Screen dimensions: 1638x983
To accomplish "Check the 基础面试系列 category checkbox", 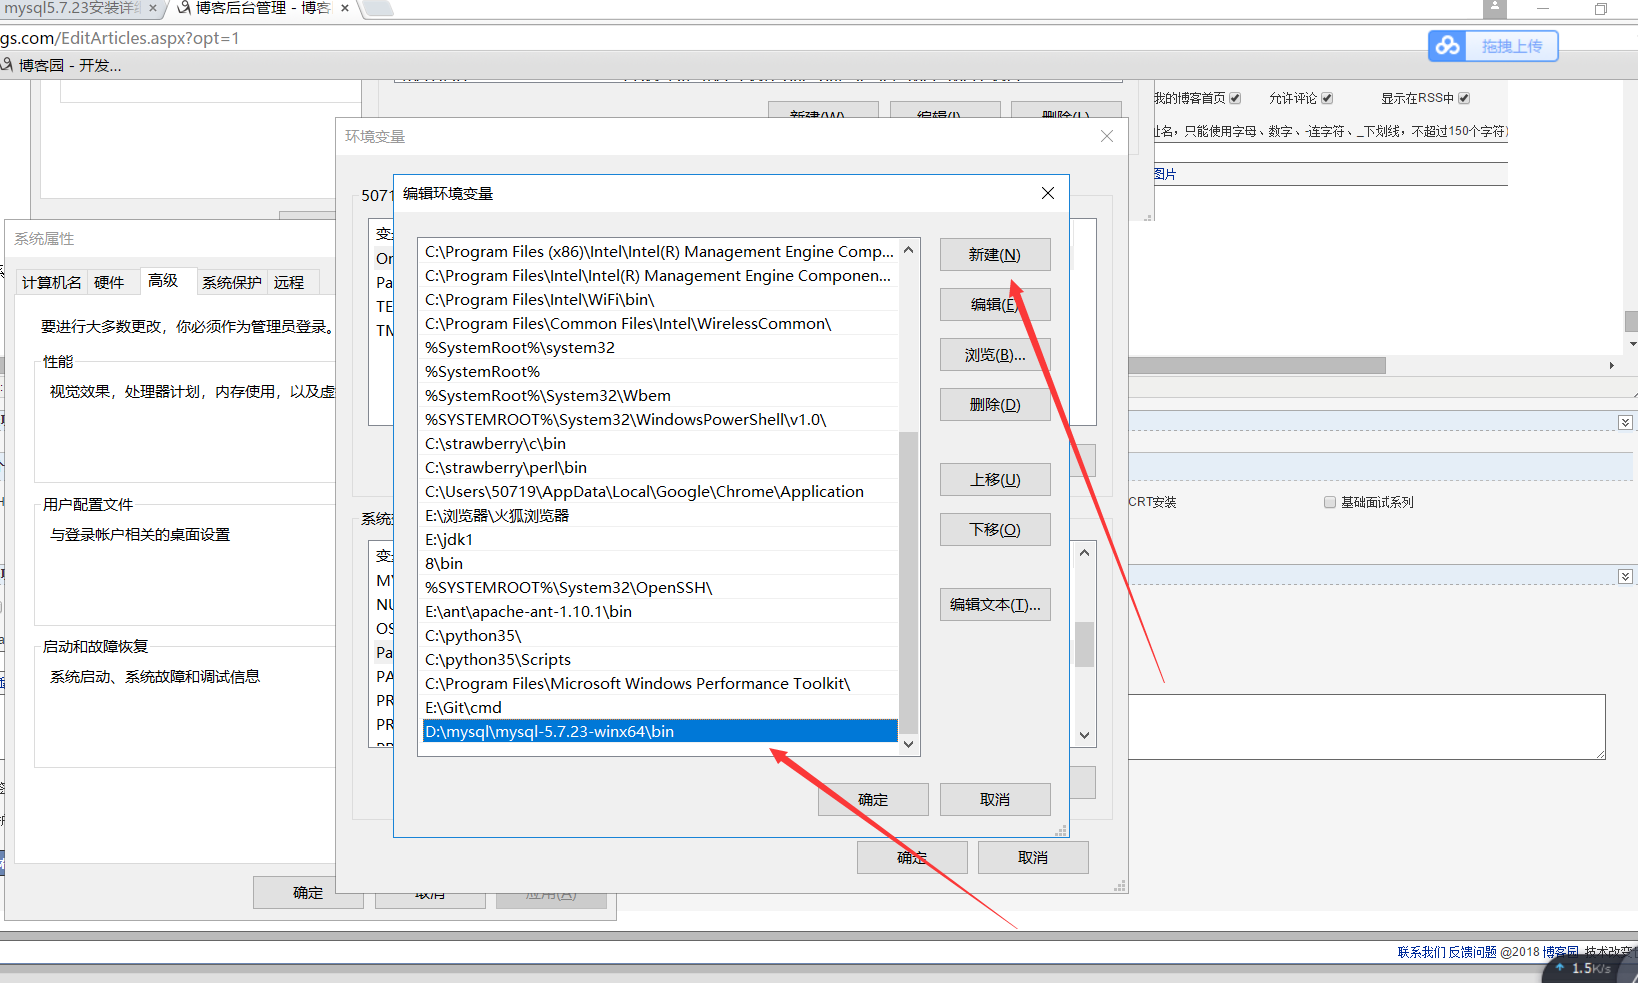I will 1330,502.
